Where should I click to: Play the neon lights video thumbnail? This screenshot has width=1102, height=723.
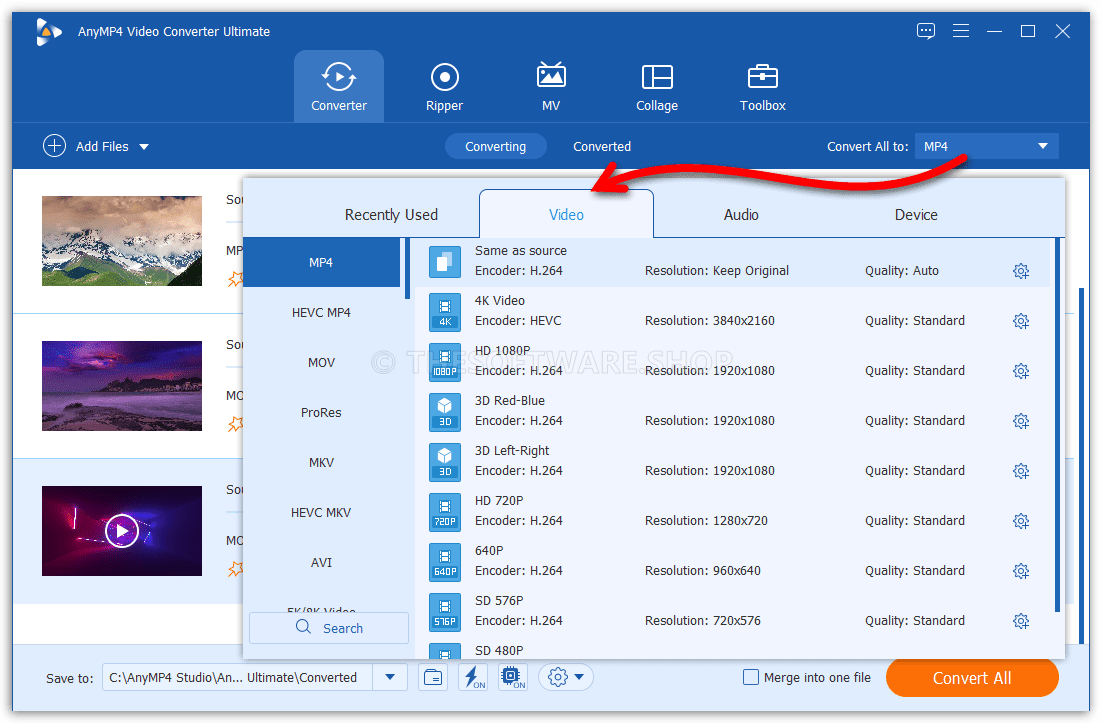click(x=122, y=530)
